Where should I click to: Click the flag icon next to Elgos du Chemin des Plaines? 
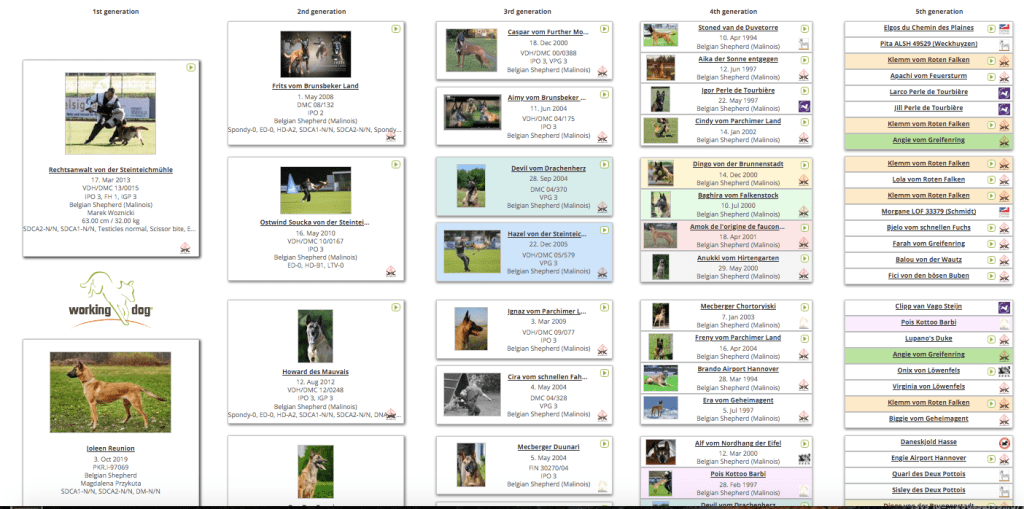coord(1003,28)
